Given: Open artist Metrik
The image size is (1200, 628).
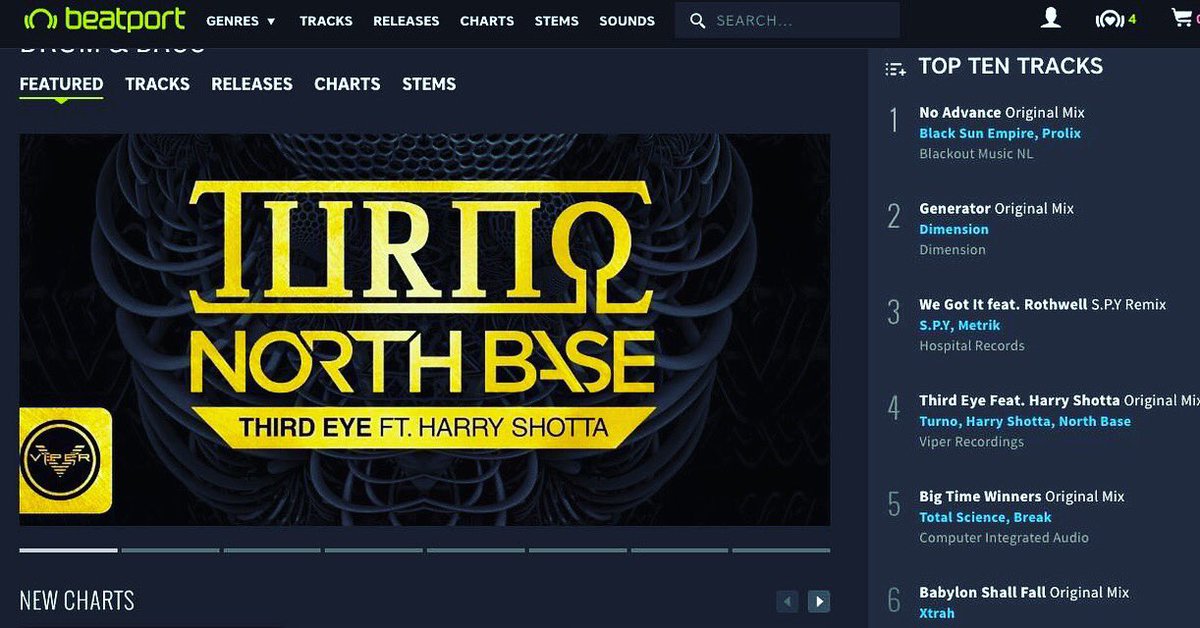Looking at the screenshot, I should [x=979, y=325].
